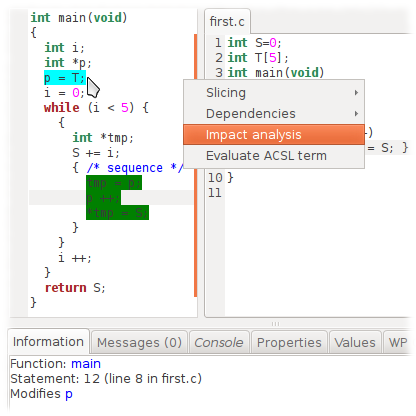Select the highlighted statement p = T;
This screenshot has width=416, height=416.
pyautogui.click(x=65, y=78)
